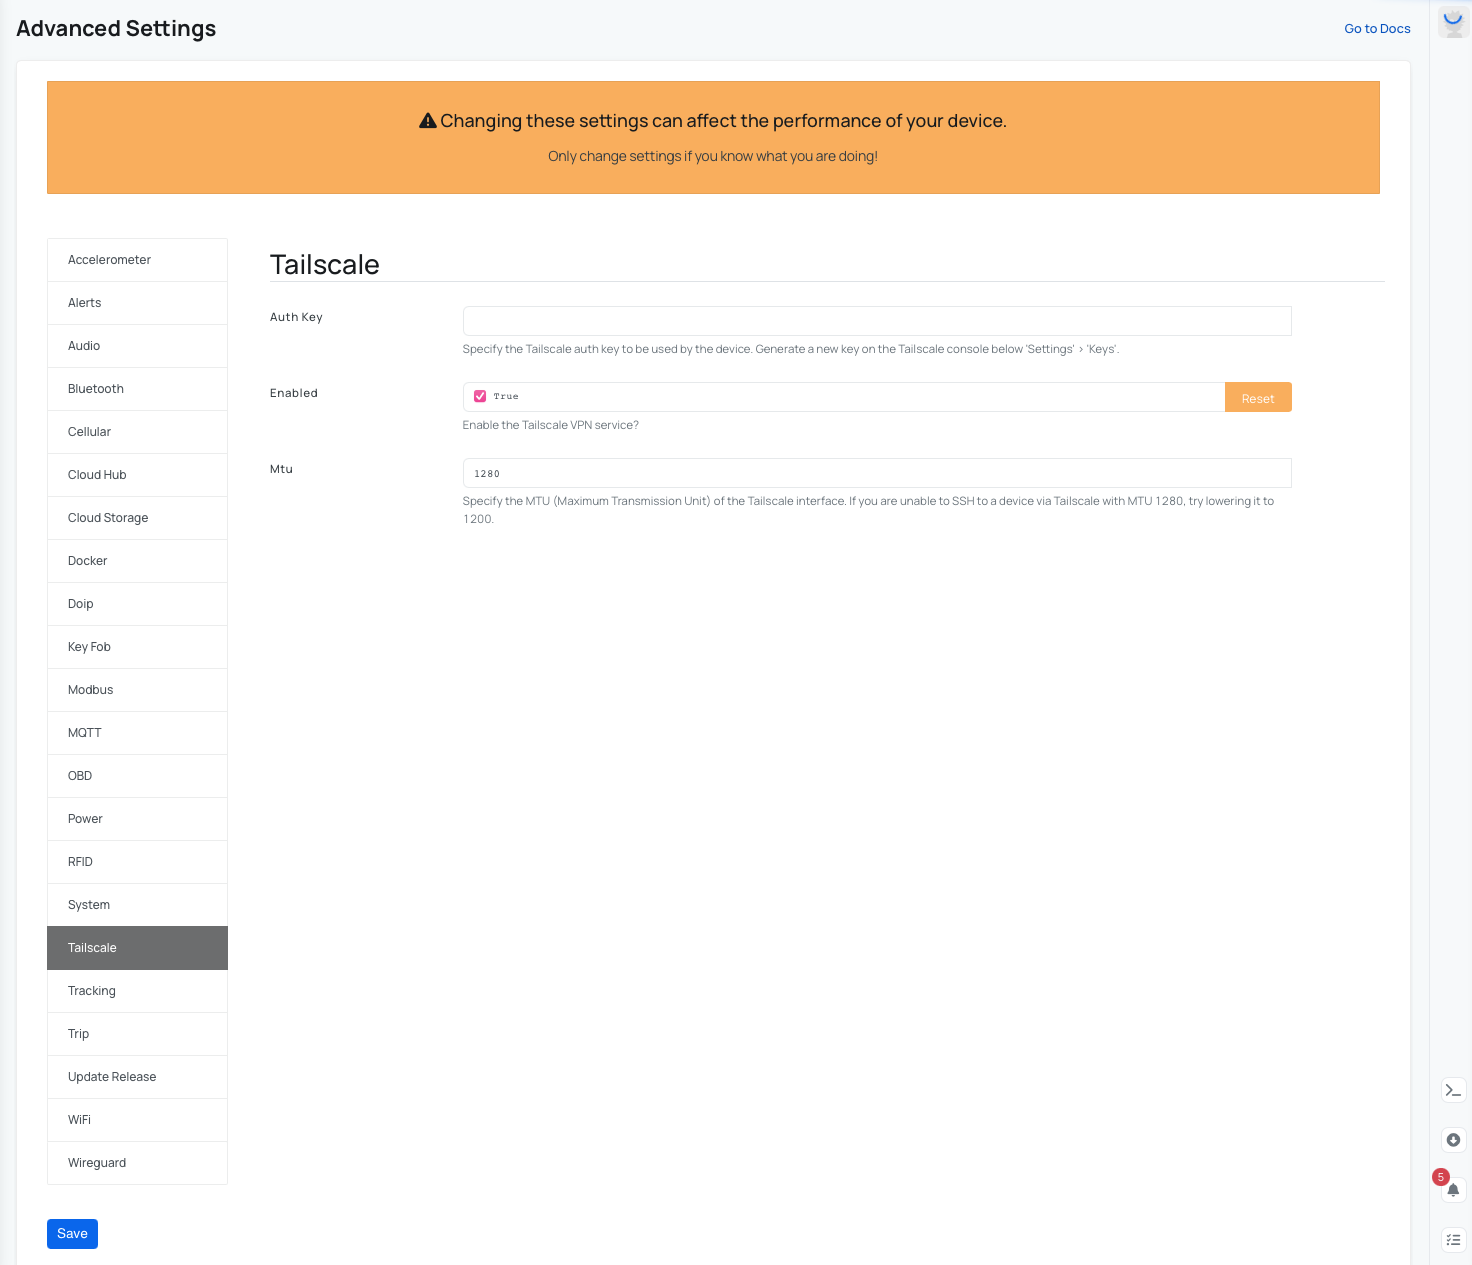Image resolution: width=1472 pixels, height=1265 pixels.
Task: Open the Trip settings section
Action: click(137, 1034)
